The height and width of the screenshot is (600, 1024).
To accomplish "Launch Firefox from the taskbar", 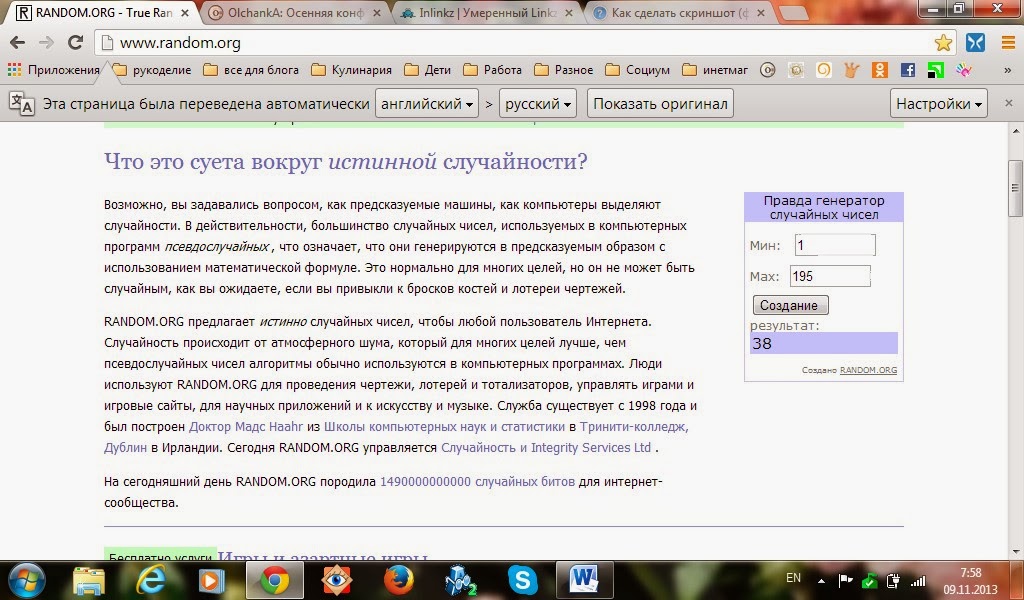I will coord(398,580).
